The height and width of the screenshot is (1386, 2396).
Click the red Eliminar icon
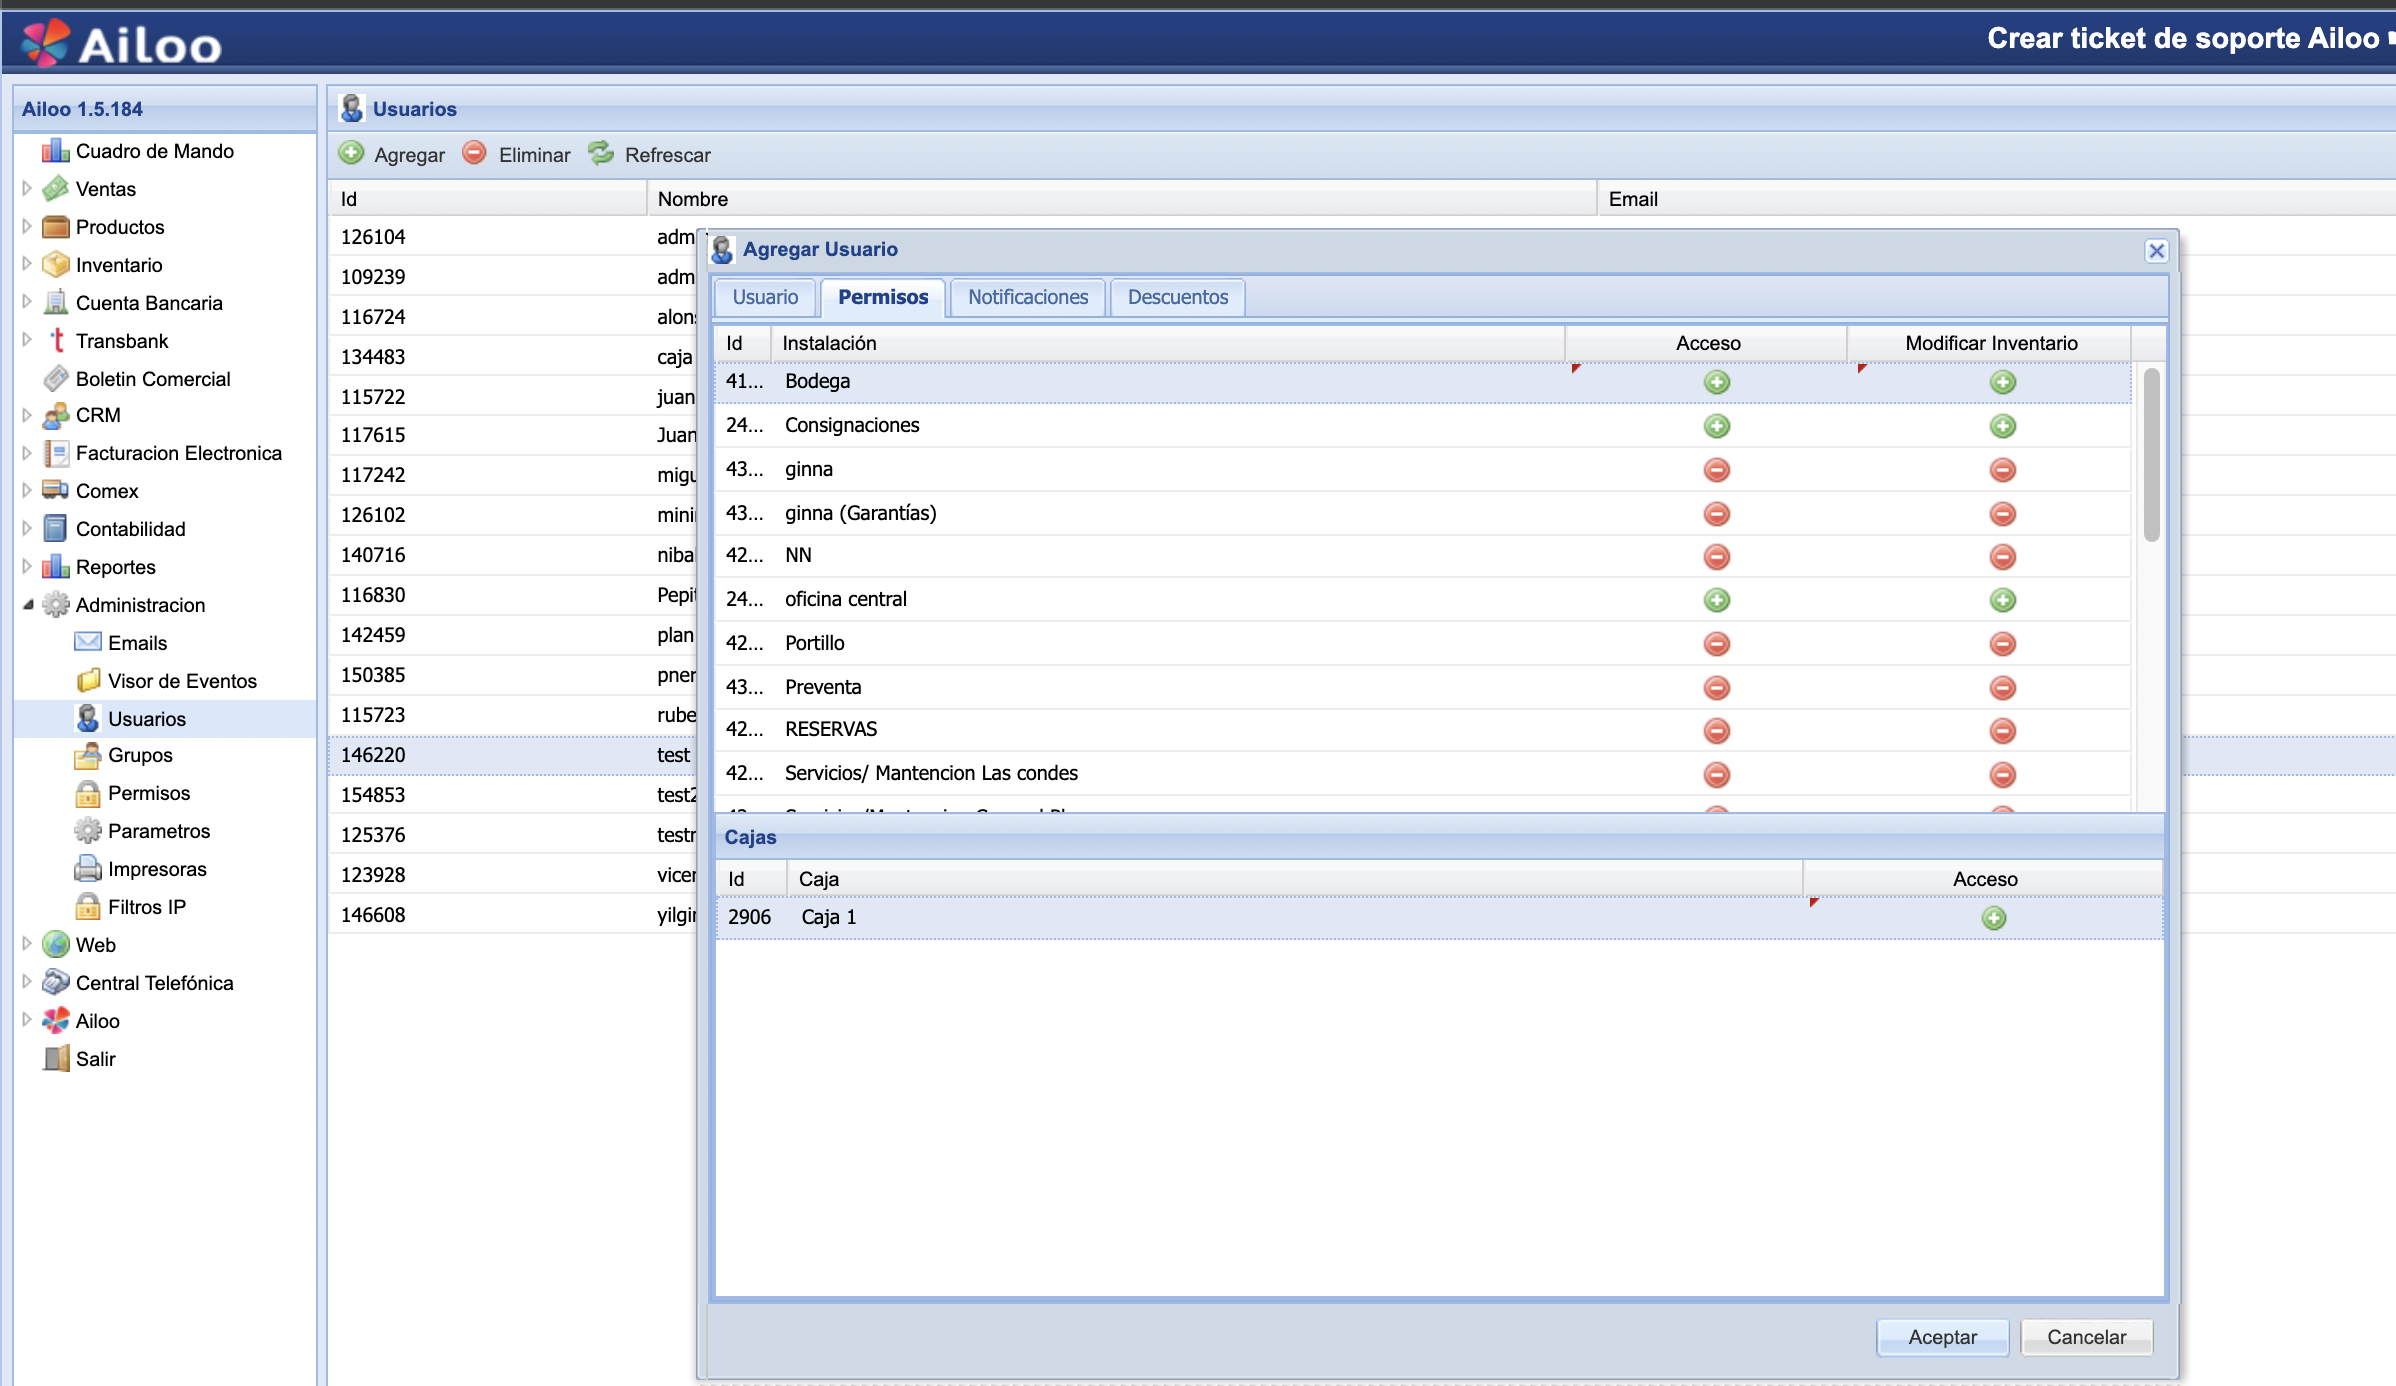474,153
